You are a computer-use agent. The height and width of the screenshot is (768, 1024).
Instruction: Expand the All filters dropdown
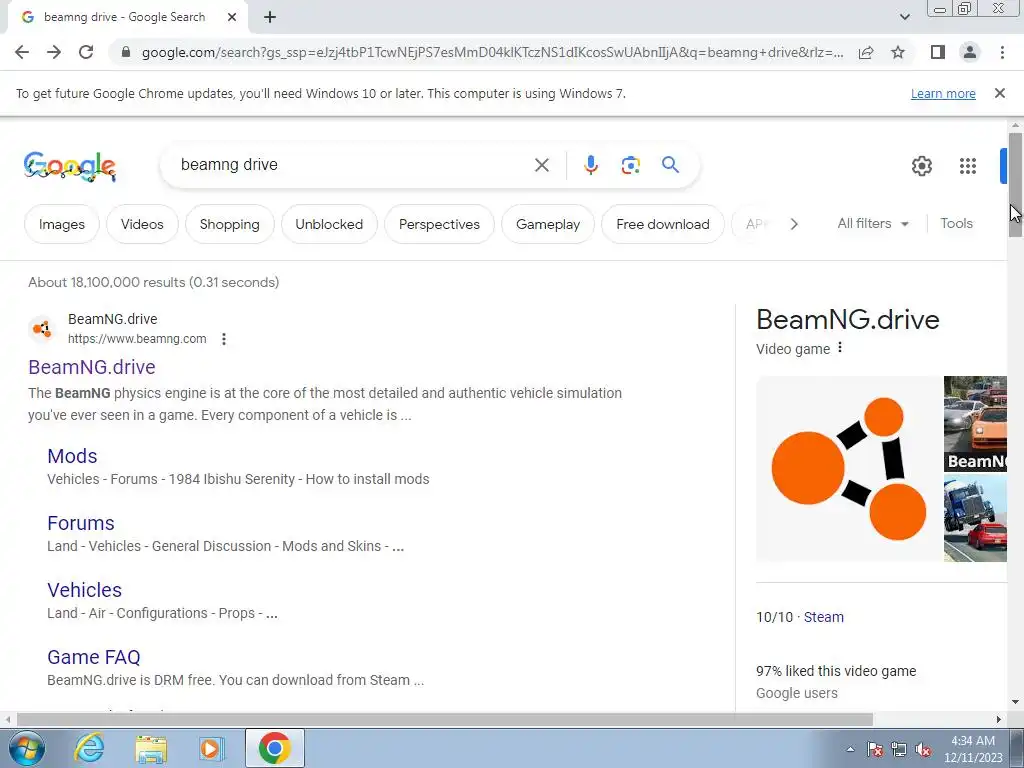pos(873,223)
